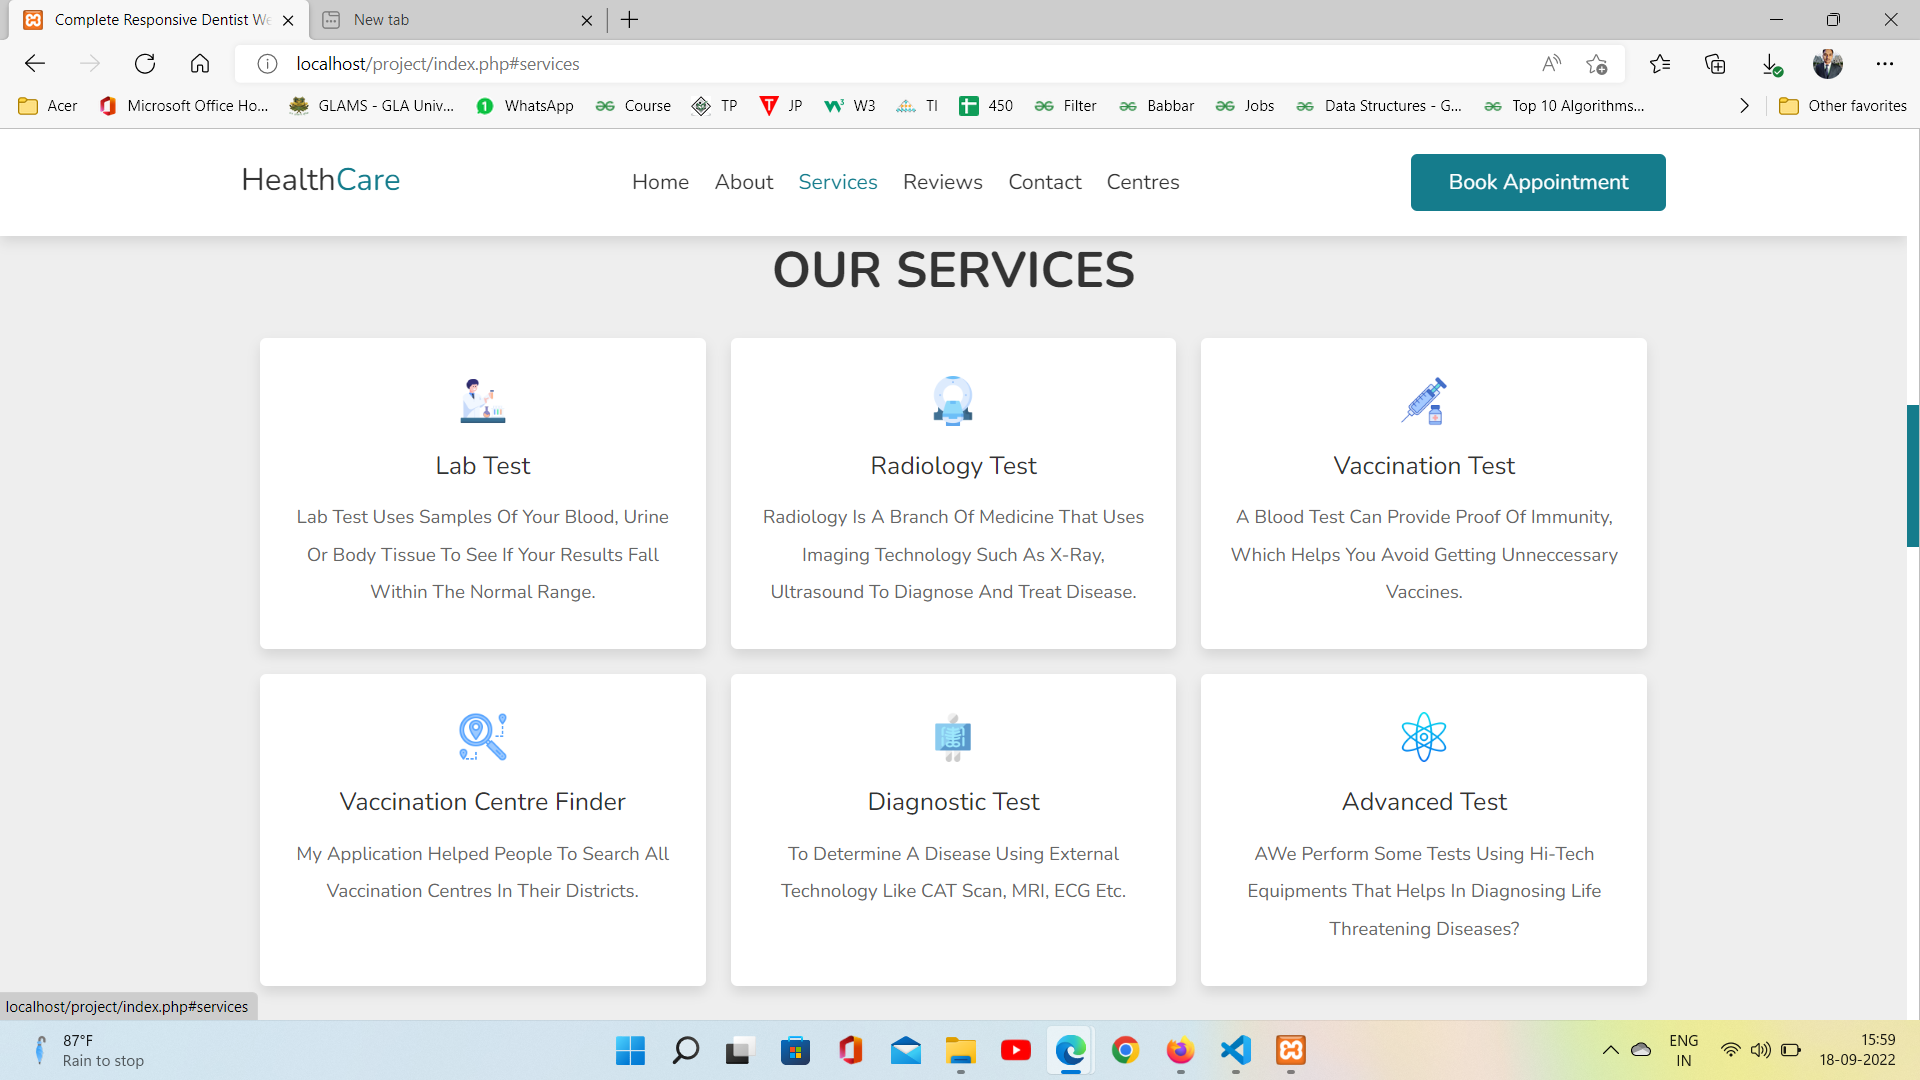The image size is (1920, 1080).
Task: Click the Diagnostic Test X-ray icon
Action: click(953, 737)
